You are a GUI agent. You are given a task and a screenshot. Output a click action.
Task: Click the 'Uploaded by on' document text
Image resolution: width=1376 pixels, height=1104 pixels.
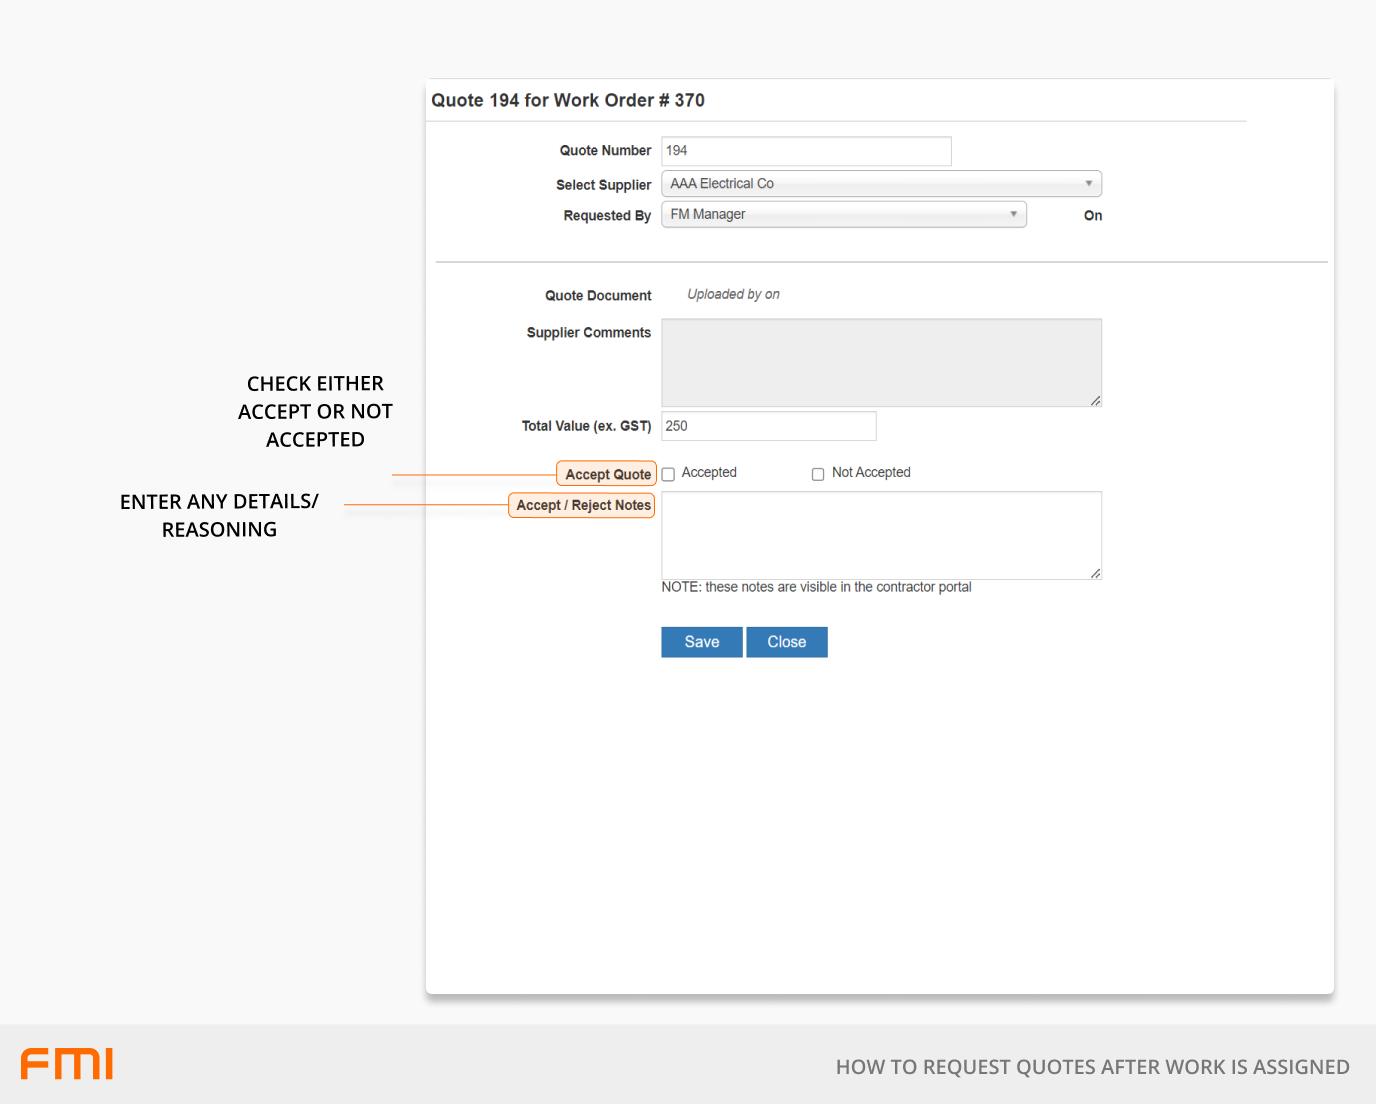(x=733, y=295)
